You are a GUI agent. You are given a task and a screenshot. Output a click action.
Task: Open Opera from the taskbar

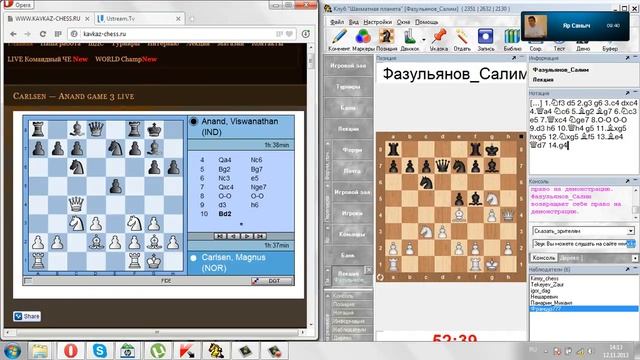71,351
